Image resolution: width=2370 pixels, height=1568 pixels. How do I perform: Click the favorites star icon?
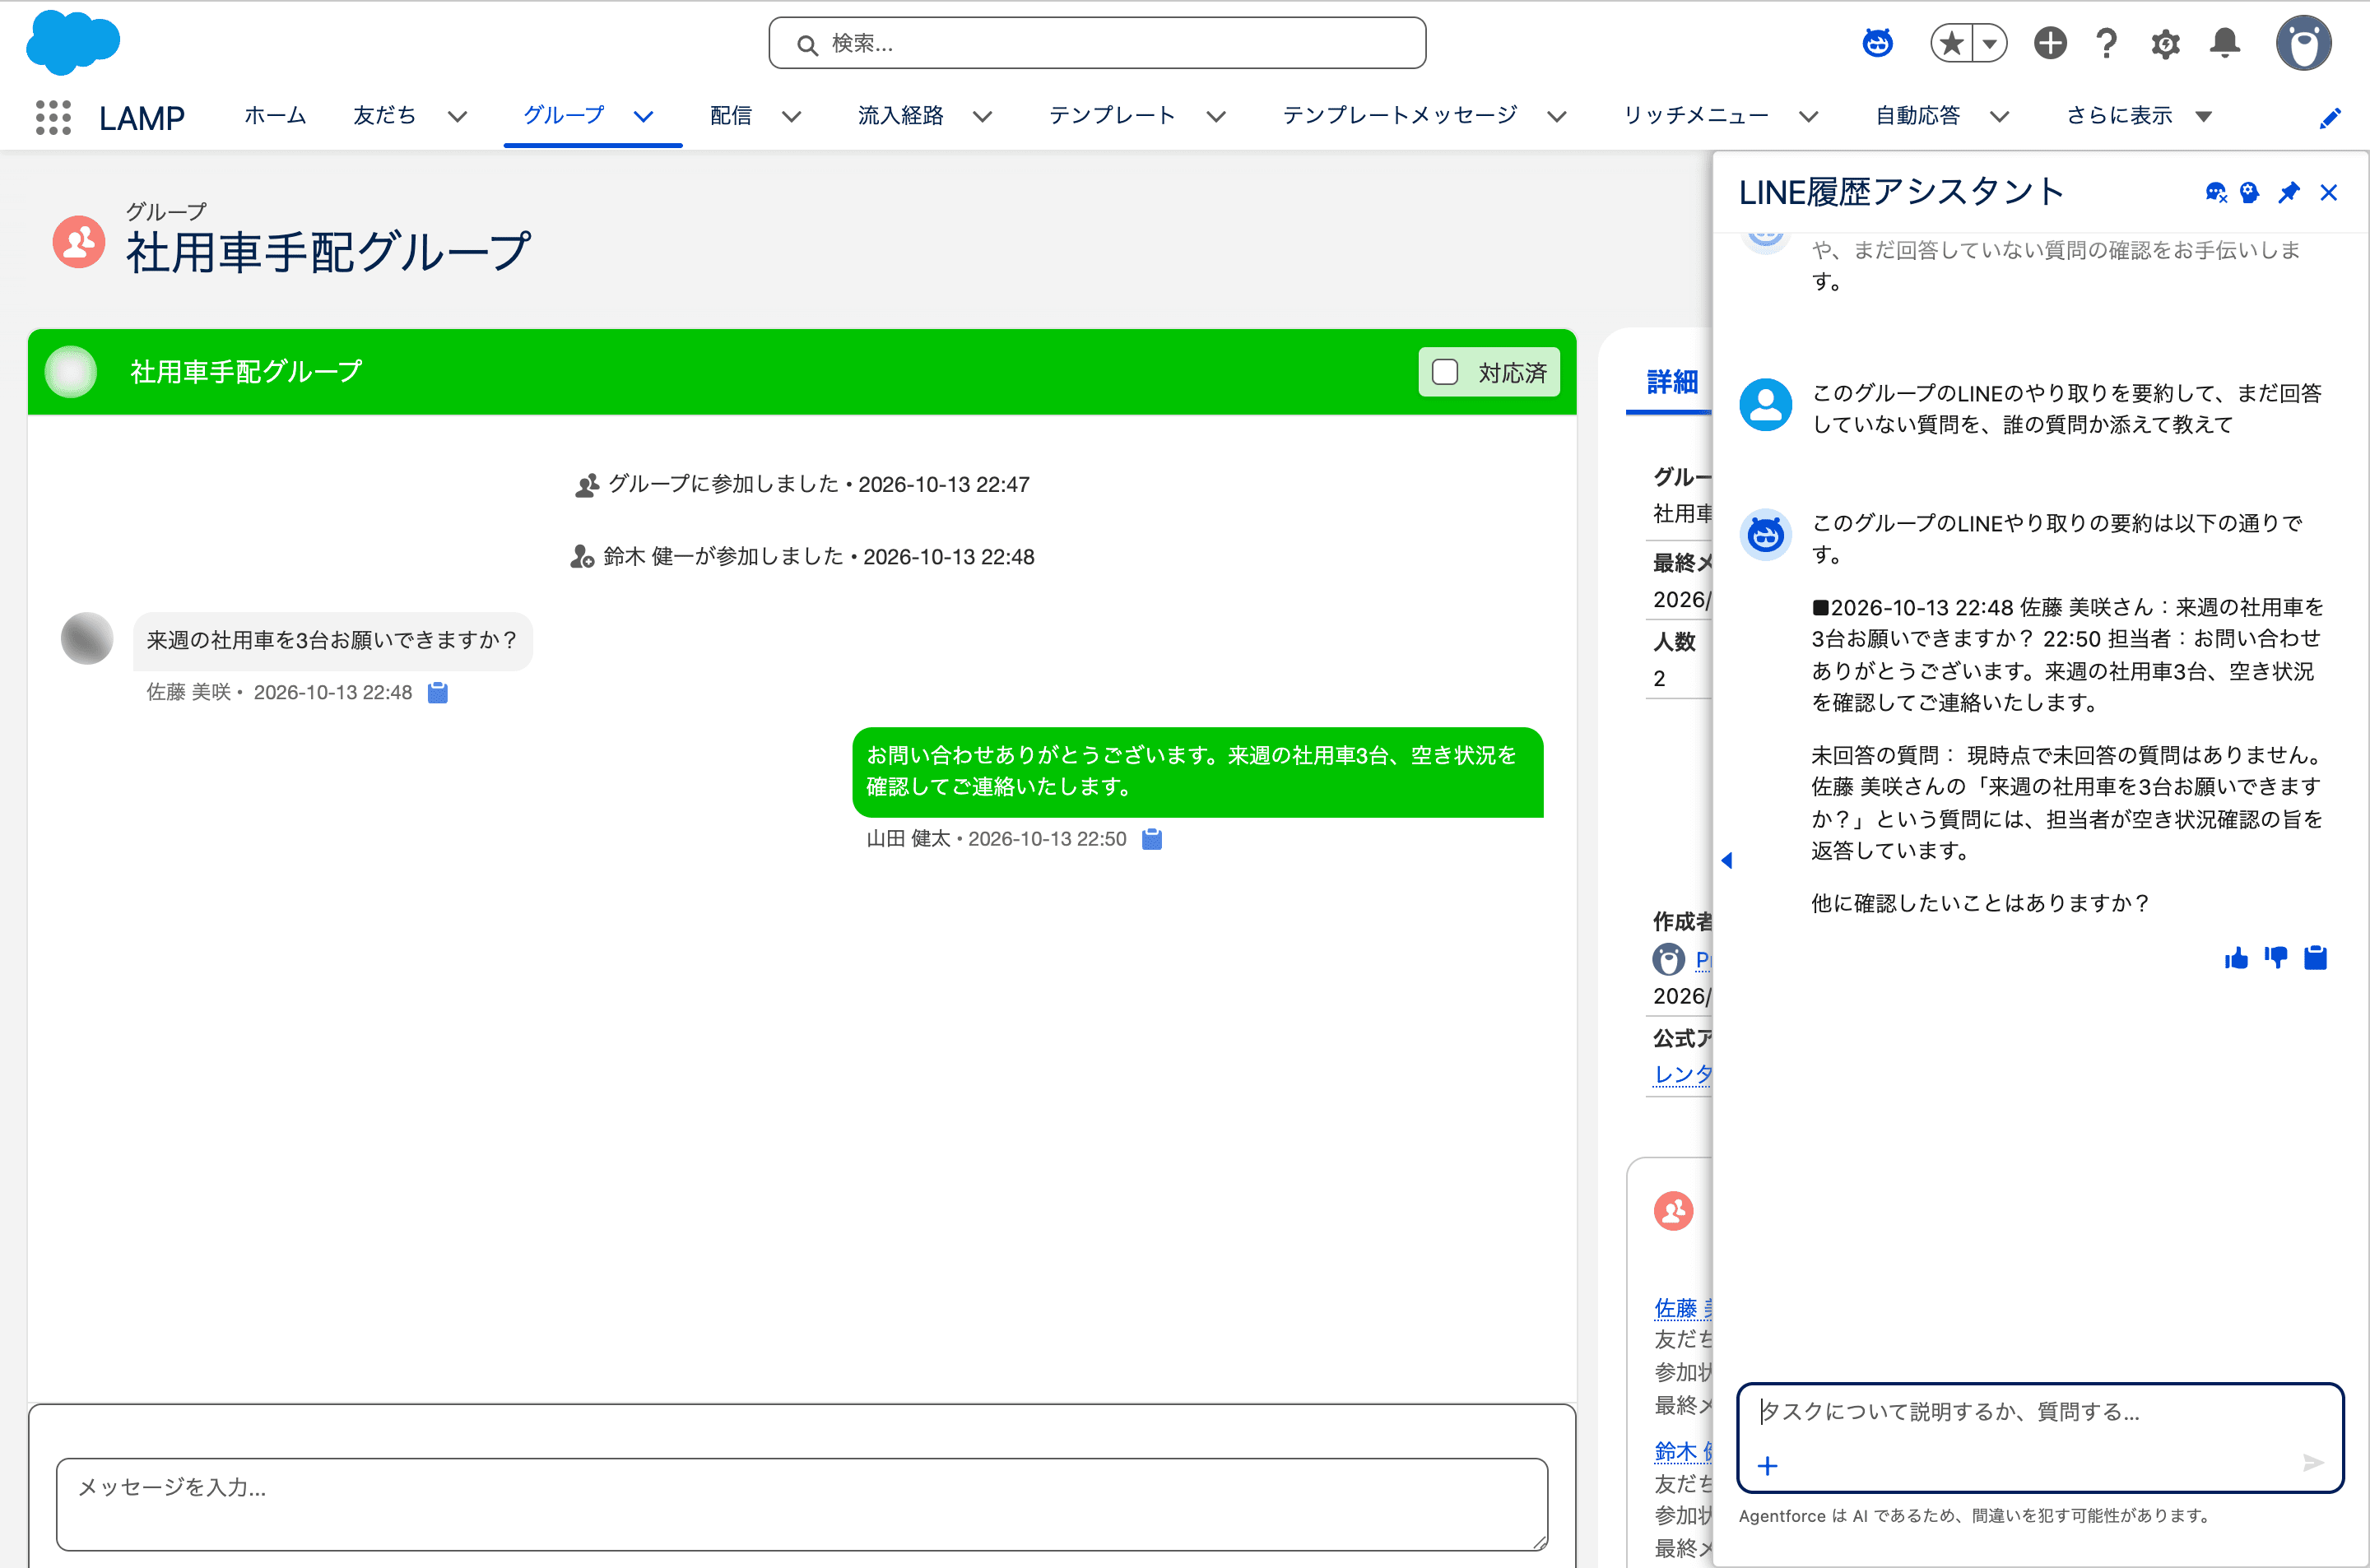point(1950,43)
